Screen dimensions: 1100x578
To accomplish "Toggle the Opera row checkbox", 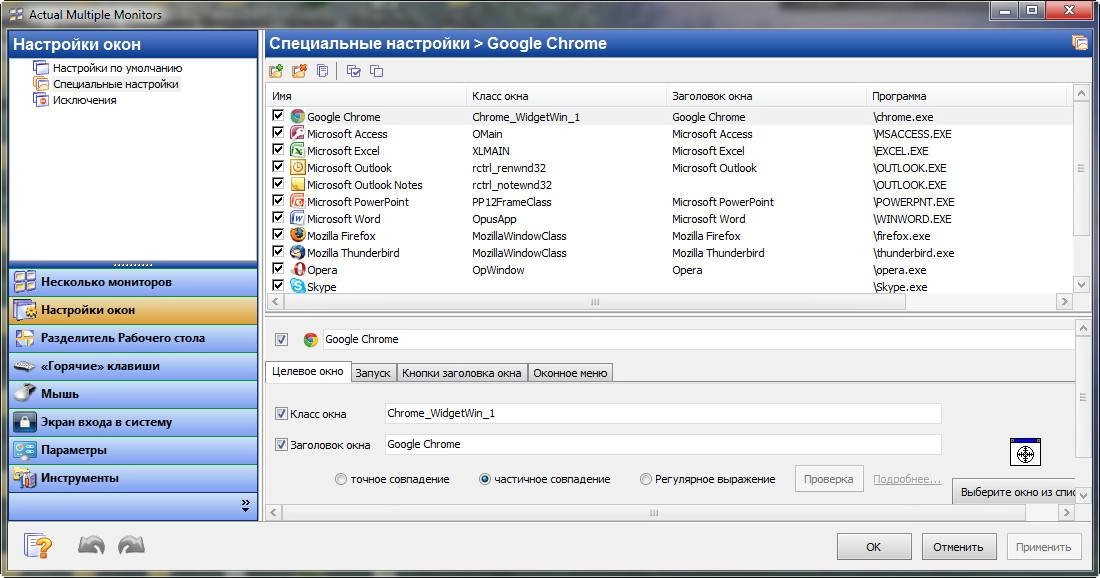I will pyautogui.click(x=278, y=268).
